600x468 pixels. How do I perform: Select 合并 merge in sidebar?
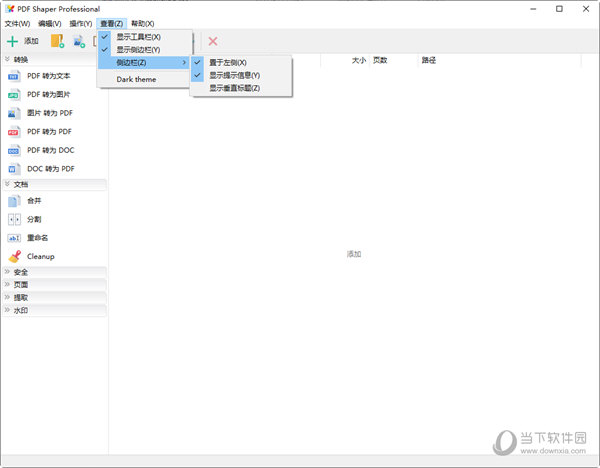pos(34,201)
